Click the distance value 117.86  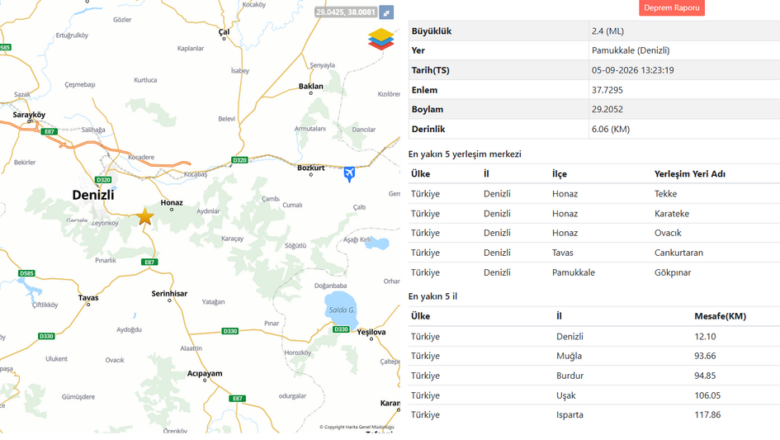tap(707, 415)
